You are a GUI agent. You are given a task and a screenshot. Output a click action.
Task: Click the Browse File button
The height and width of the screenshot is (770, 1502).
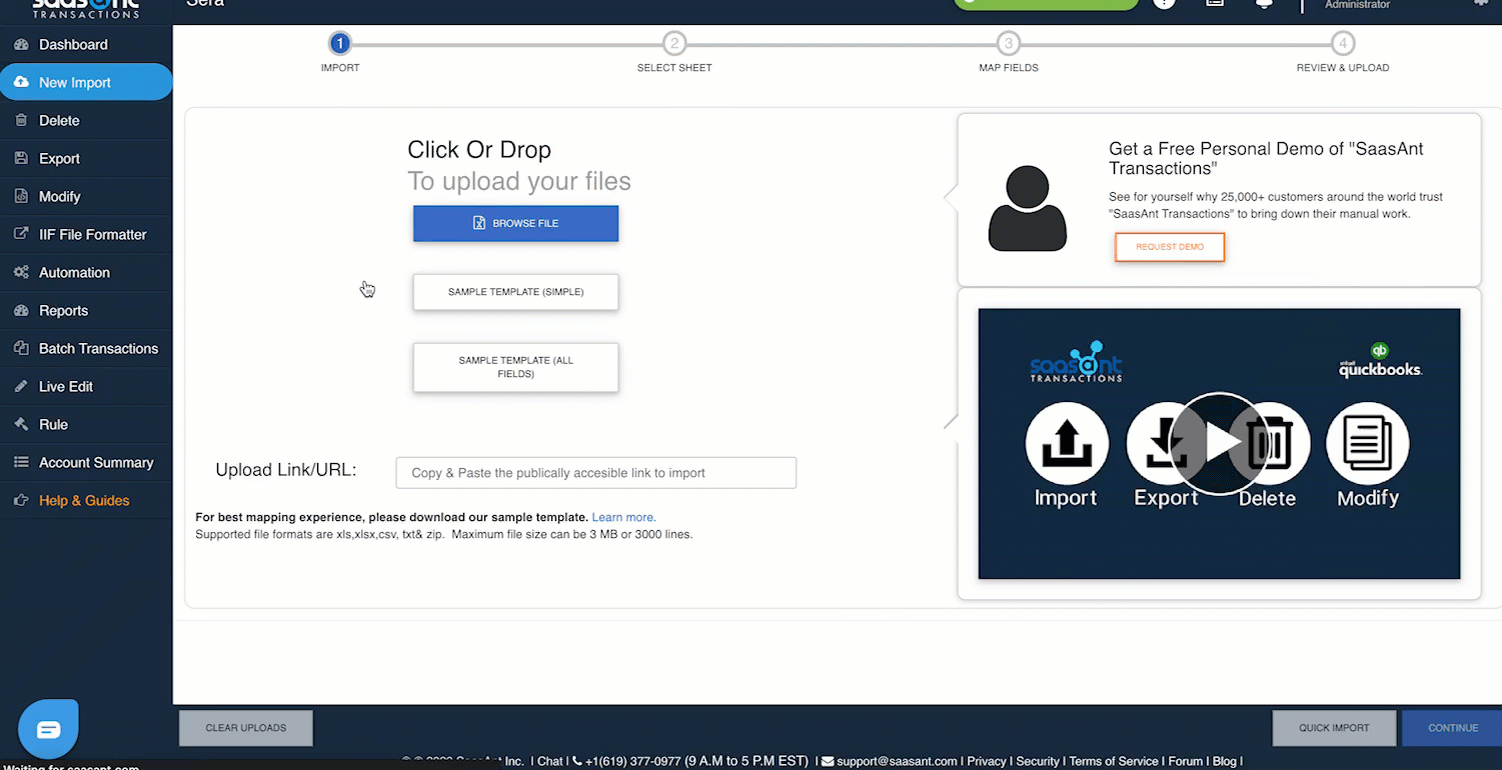[516, 223]
